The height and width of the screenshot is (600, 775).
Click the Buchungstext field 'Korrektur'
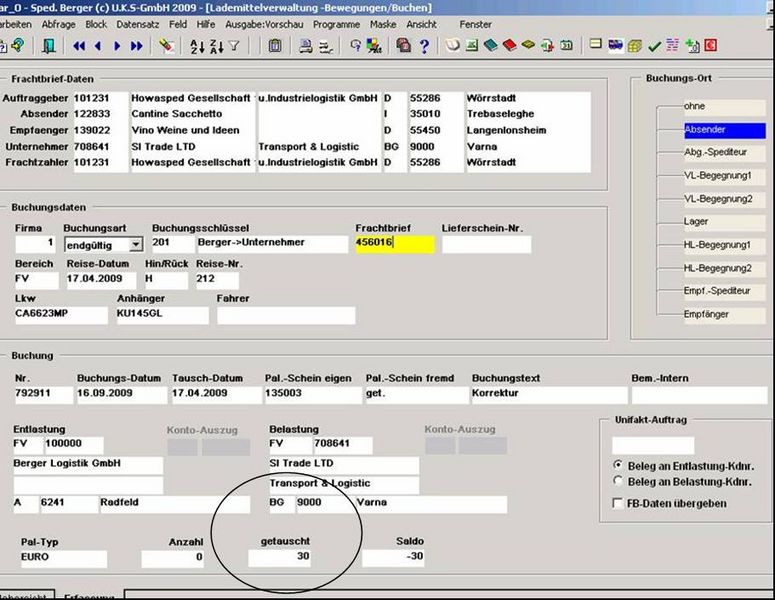pyautogui.click(x=550, y=395)
